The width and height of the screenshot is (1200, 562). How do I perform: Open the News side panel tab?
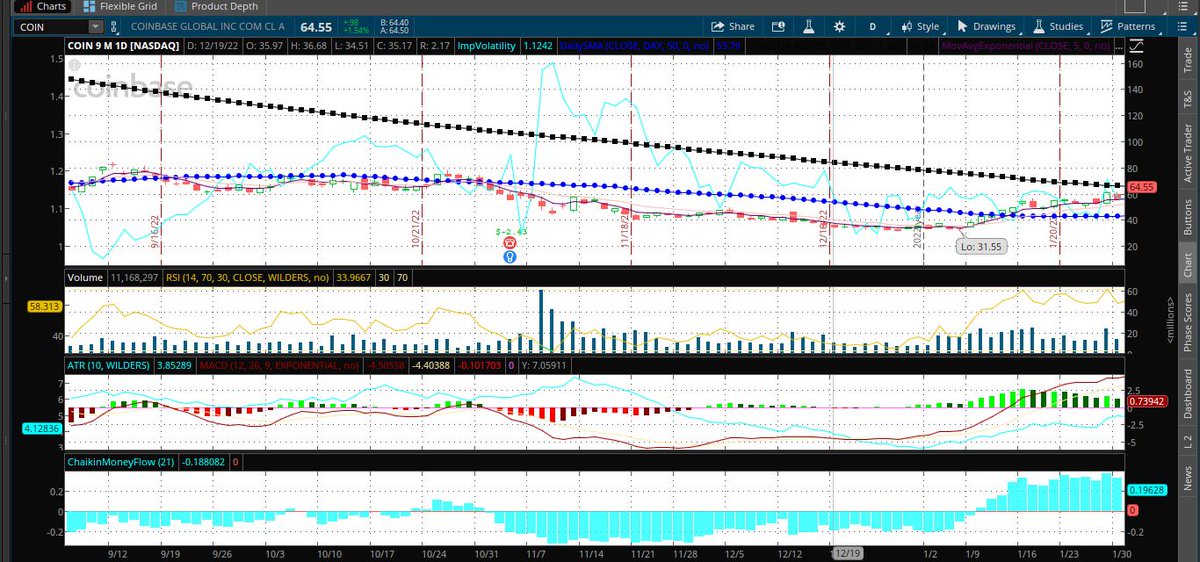click(x=1188, y=476)
